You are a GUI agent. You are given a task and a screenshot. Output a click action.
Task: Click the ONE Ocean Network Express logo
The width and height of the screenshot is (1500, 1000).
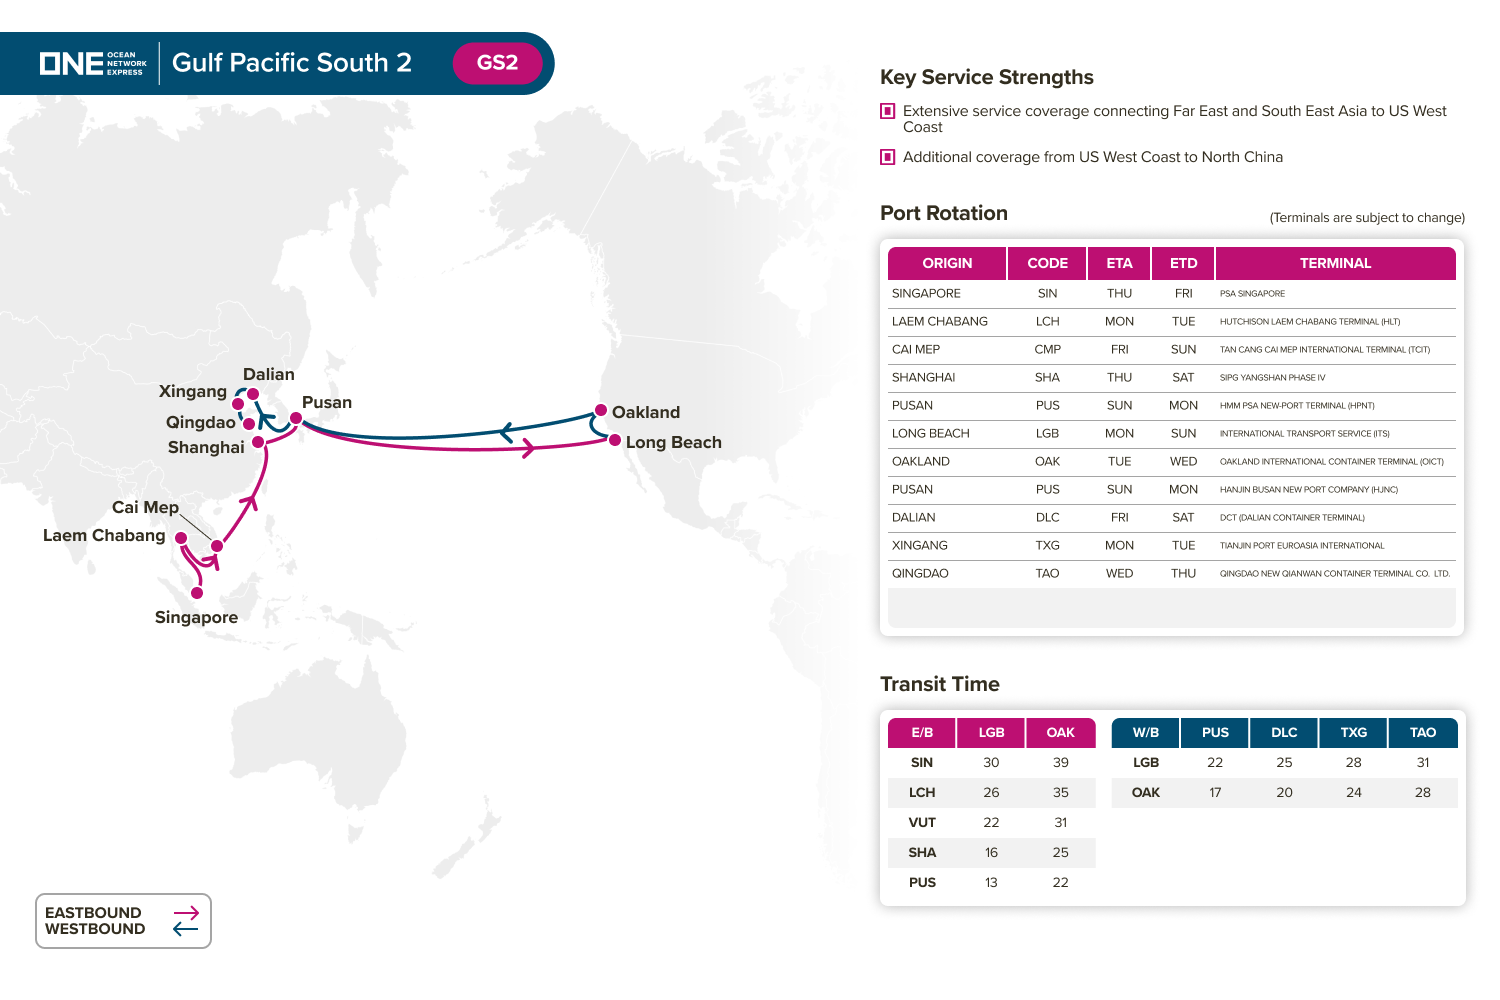point(93,63)
